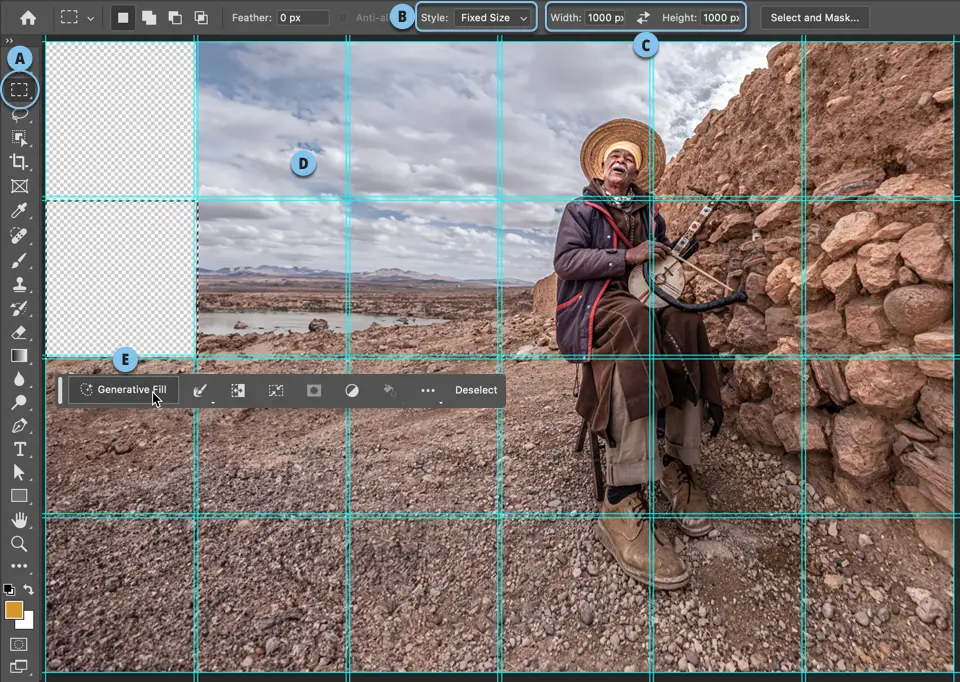Click the Generative Fill button
Viewport: 960px width, 682px height.
(x=124, y=390)
